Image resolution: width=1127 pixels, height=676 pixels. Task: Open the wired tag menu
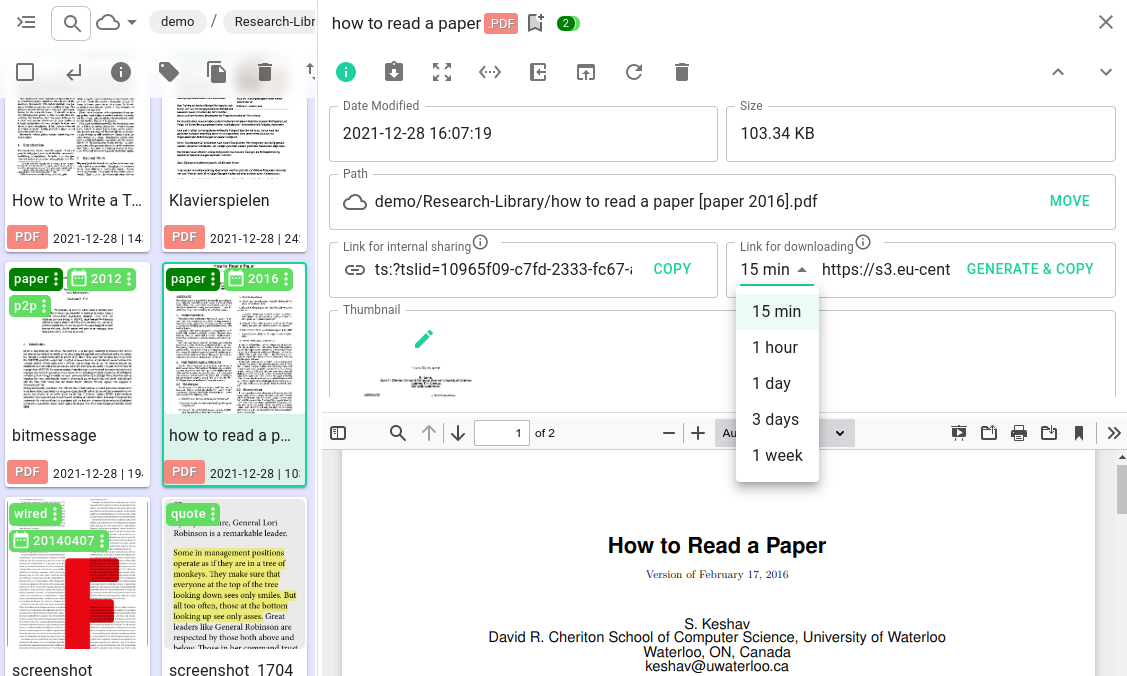[55, 514]
